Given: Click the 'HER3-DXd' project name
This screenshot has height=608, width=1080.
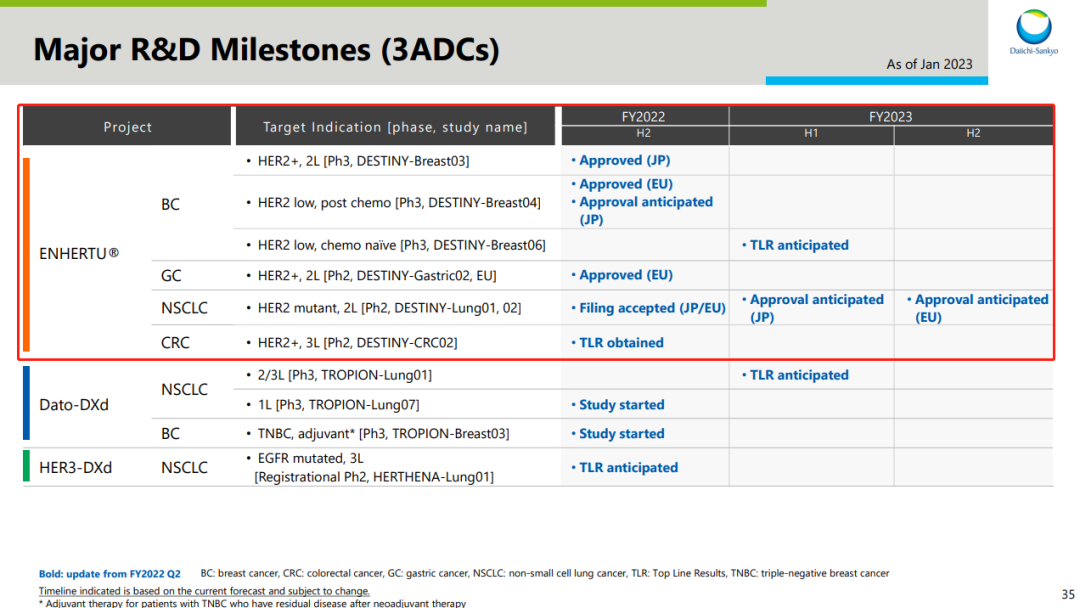Looking at the screenshot, I should (75, 468).
